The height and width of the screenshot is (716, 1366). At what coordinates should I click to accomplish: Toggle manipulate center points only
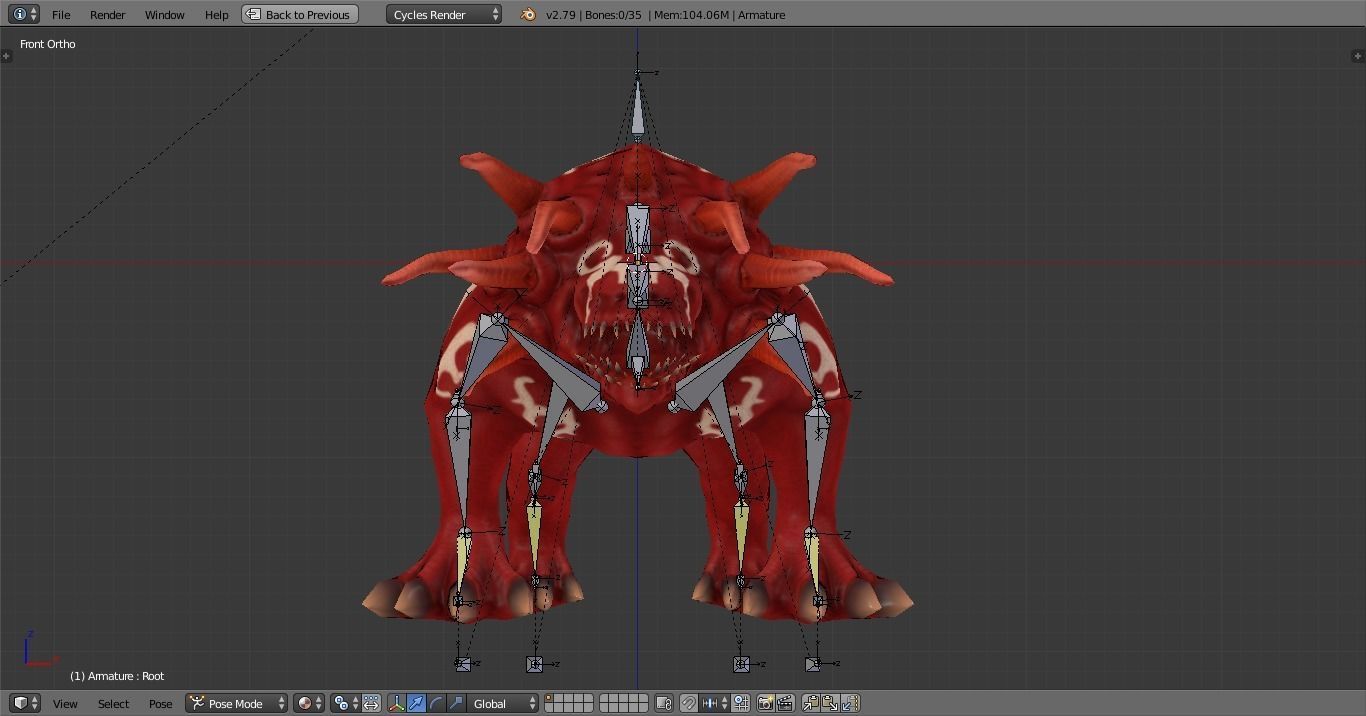(x=371, y=703)
